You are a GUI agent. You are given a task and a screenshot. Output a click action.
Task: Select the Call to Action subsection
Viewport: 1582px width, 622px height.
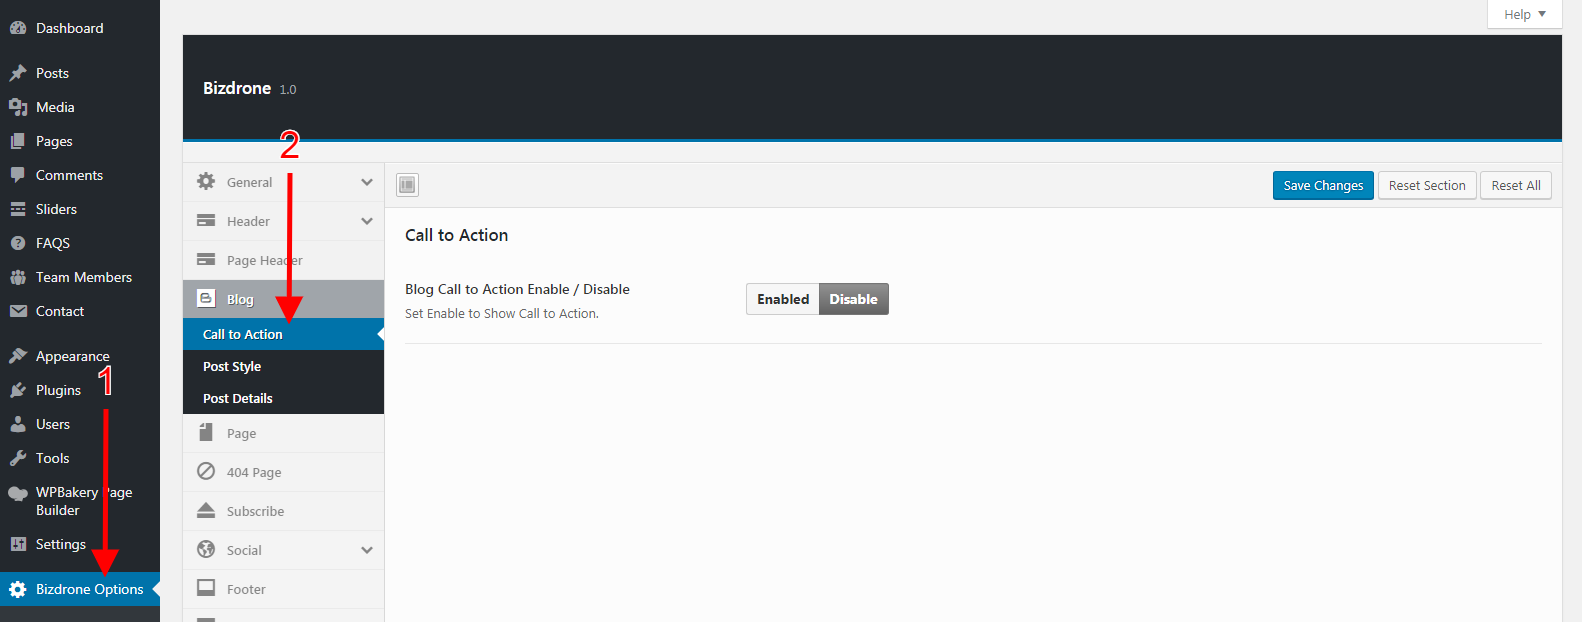pos(283,334)
